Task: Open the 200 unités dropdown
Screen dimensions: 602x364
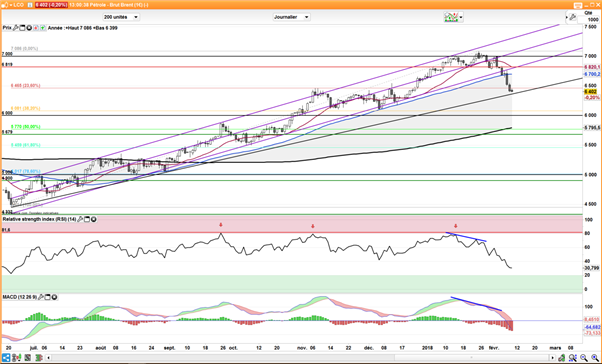Action: click(x=121, y=17)
